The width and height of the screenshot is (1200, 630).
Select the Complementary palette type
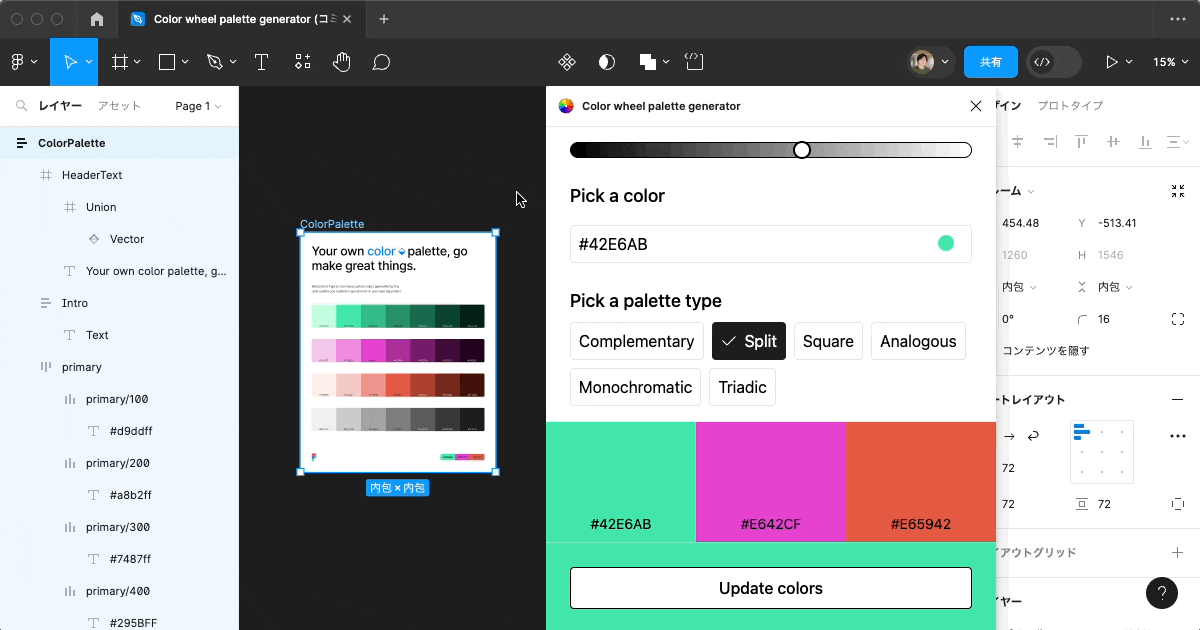click(x=636, y=341)
